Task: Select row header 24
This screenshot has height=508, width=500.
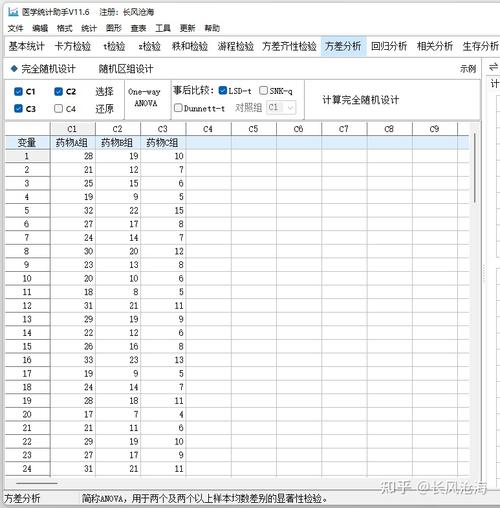Action: 27,468
